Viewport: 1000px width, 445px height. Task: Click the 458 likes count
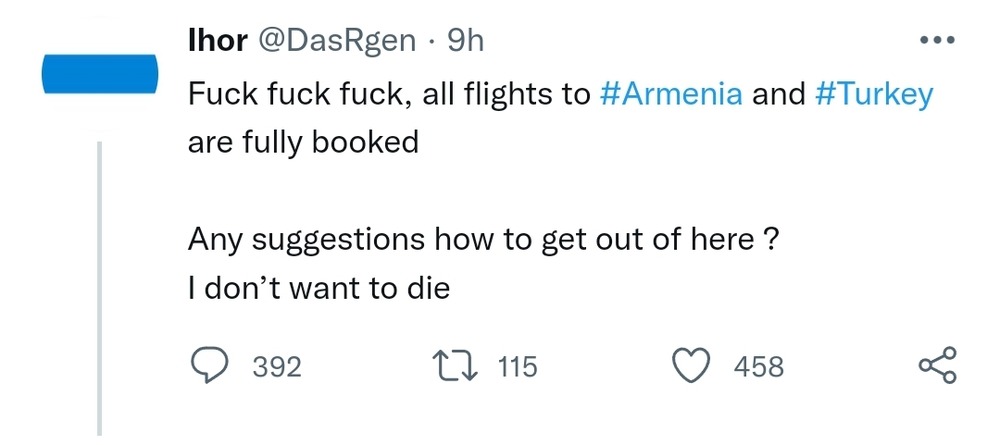tap(759, 368)
